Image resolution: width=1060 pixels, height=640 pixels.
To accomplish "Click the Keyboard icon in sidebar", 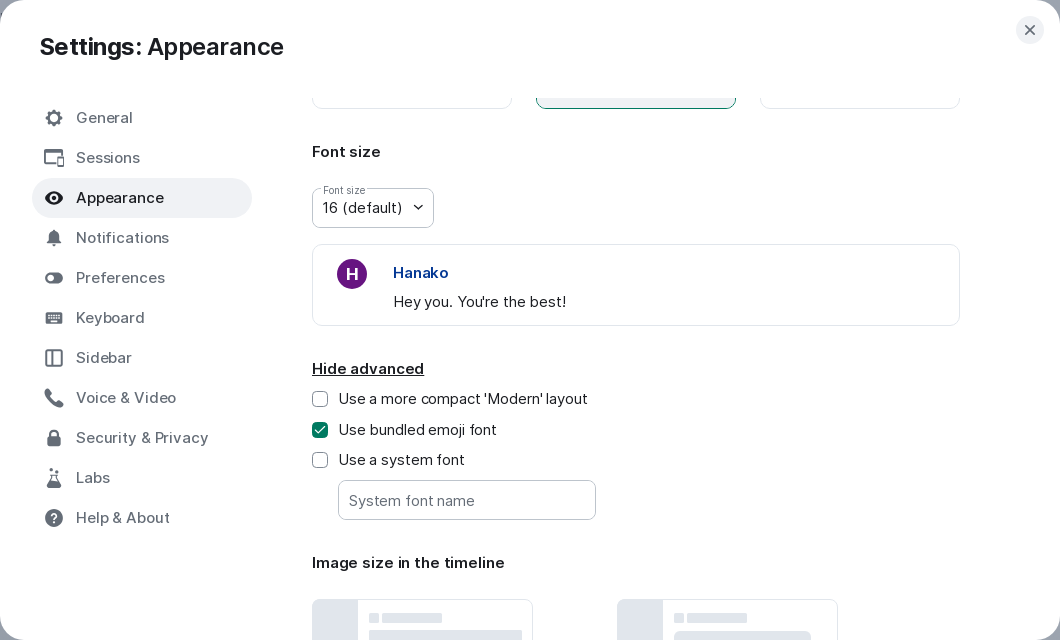I will pyautogui.click(x=54, y=318).
